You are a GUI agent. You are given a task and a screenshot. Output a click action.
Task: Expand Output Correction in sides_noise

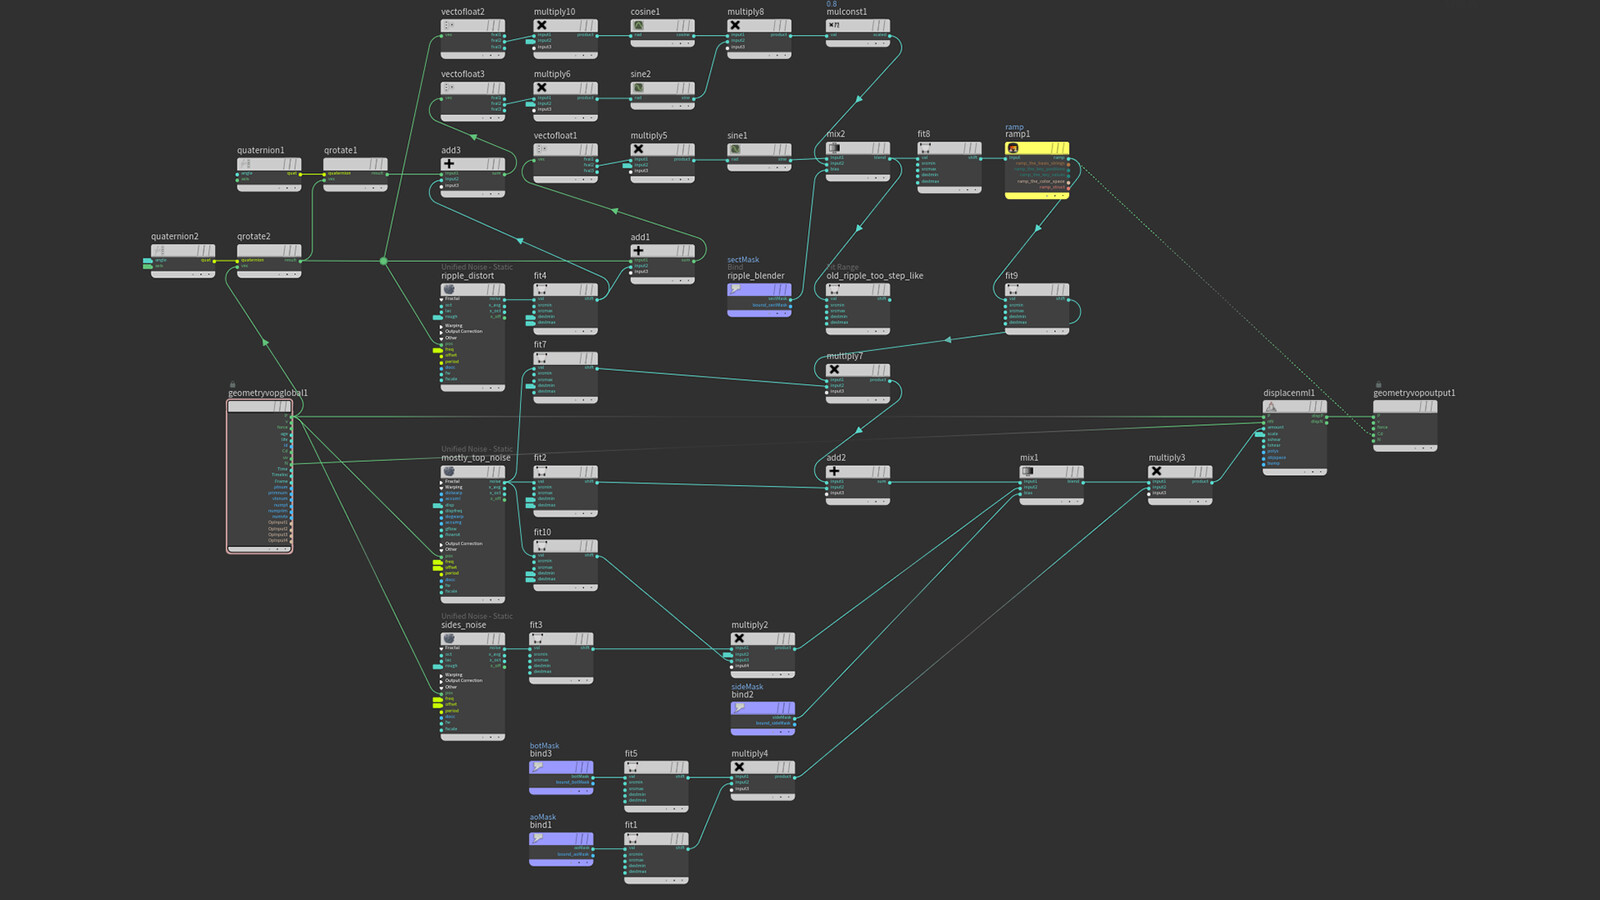pos(441,680)
